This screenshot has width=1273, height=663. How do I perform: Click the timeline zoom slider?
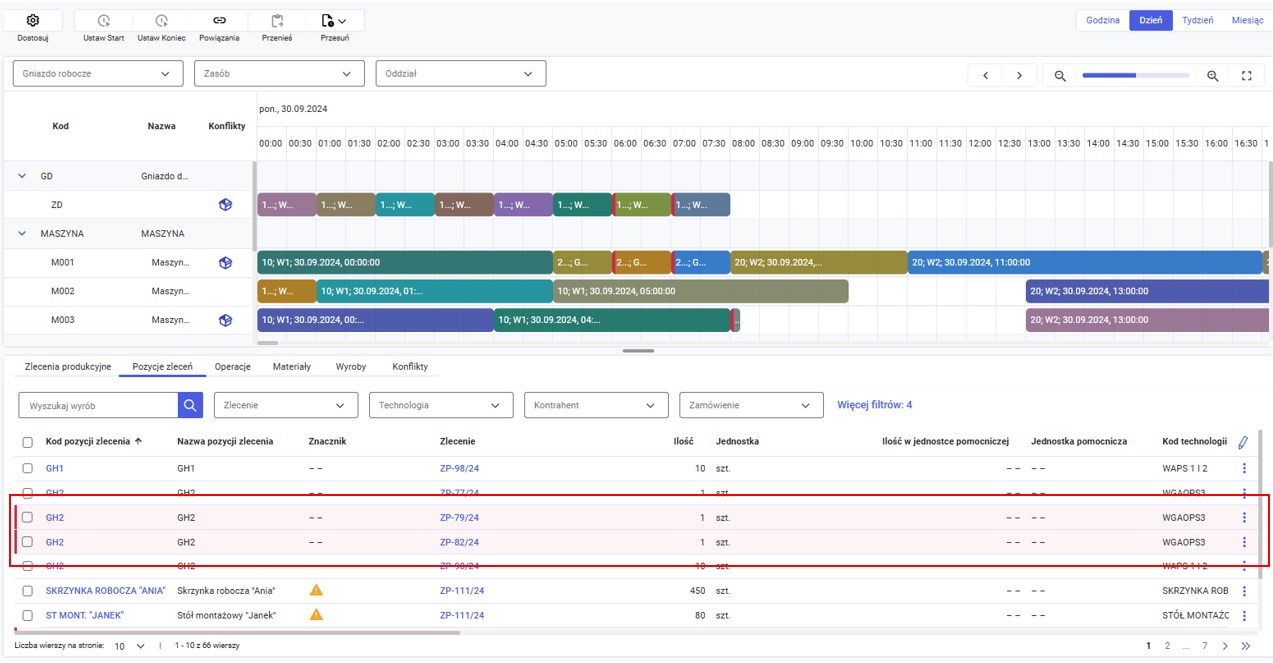[x=1135, y=76]
